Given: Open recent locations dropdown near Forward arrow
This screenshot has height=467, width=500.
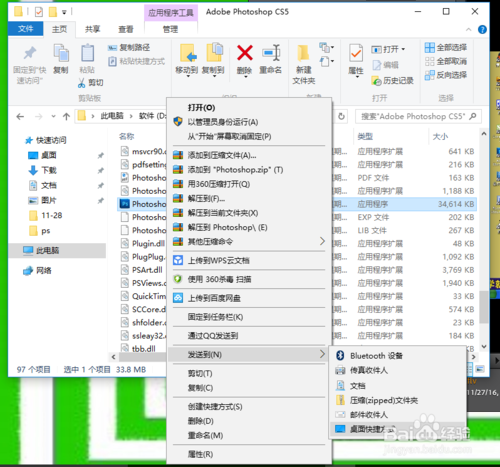Looking at the screenshot, I should (x=53, y=116).
